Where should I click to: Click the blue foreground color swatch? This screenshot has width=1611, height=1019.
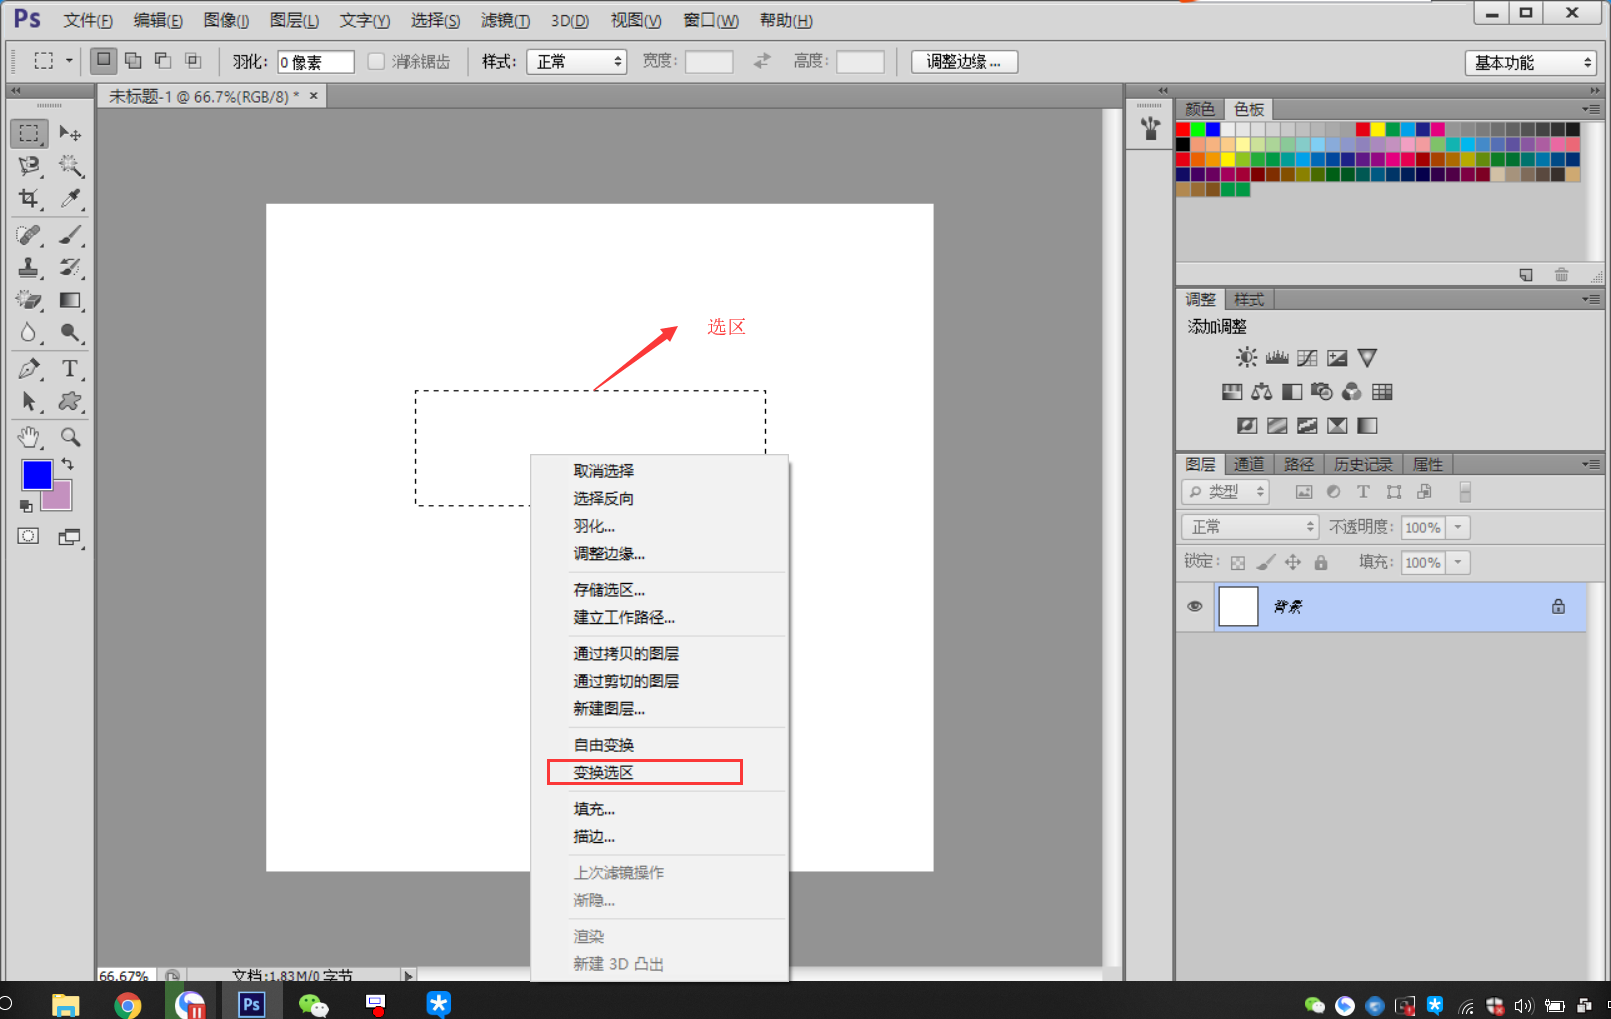(35, 473)
